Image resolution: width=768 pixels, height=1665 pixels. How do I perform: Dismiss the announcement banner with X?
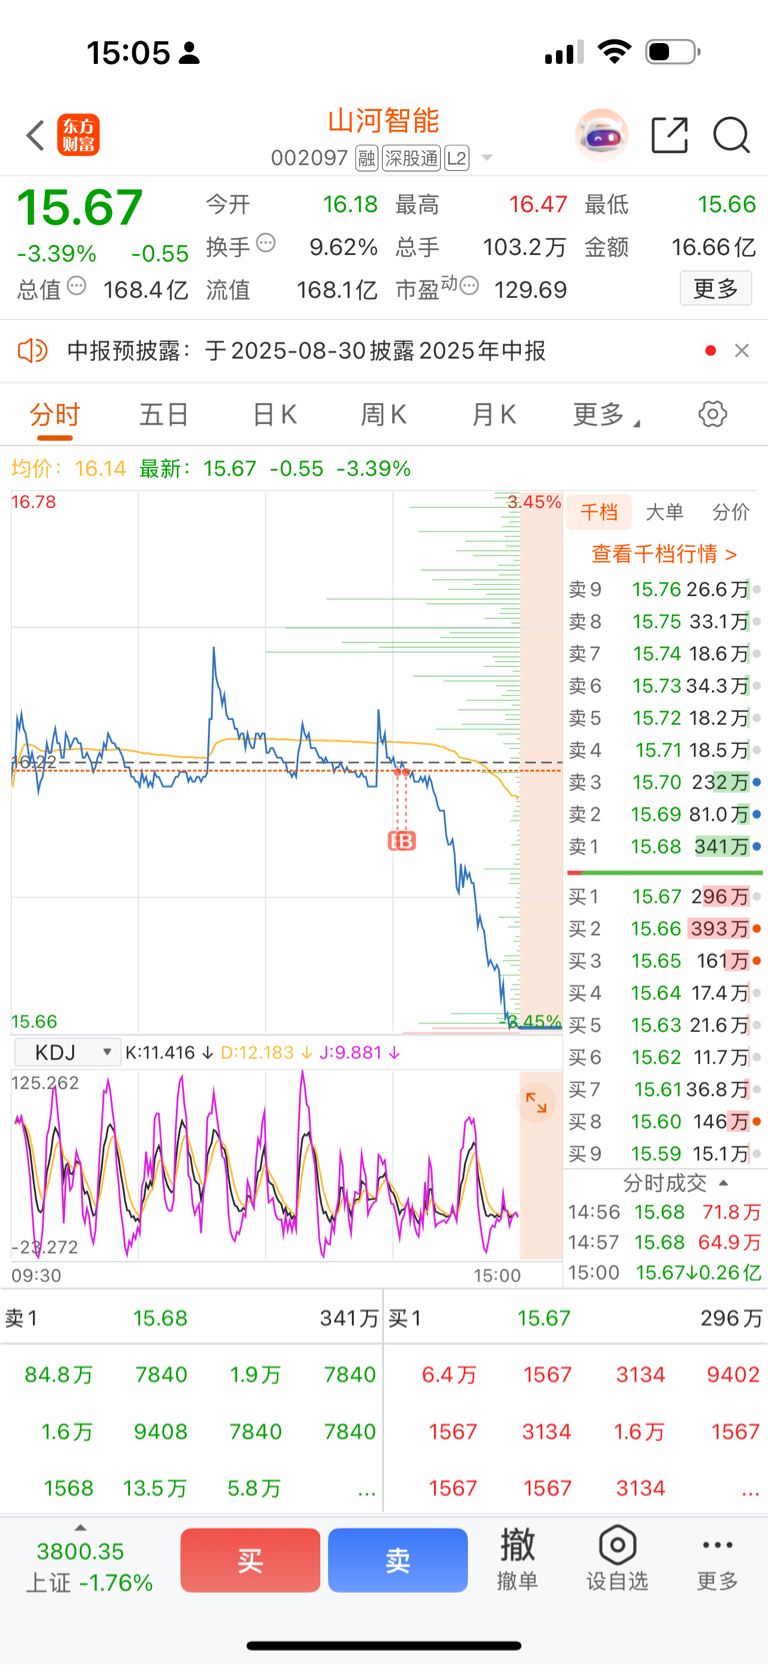[x=742, y=351]
